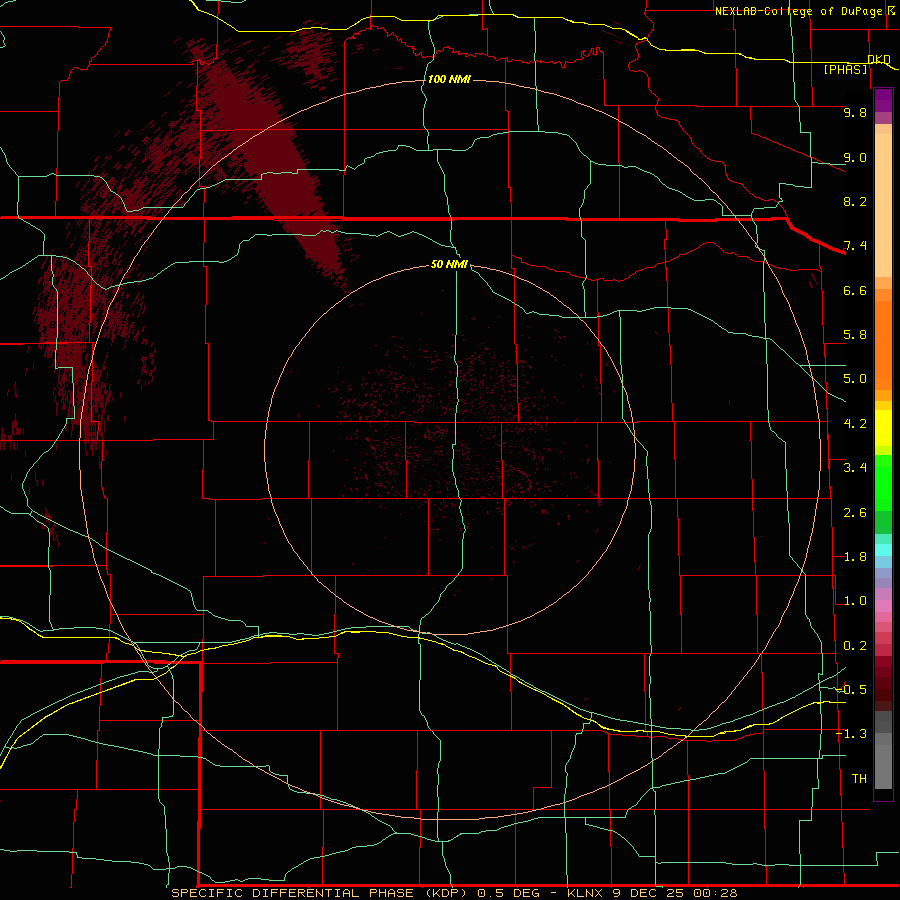Pick the cyan color bar segment
Viewport: 900px width, 900px height.
(883, 550)
